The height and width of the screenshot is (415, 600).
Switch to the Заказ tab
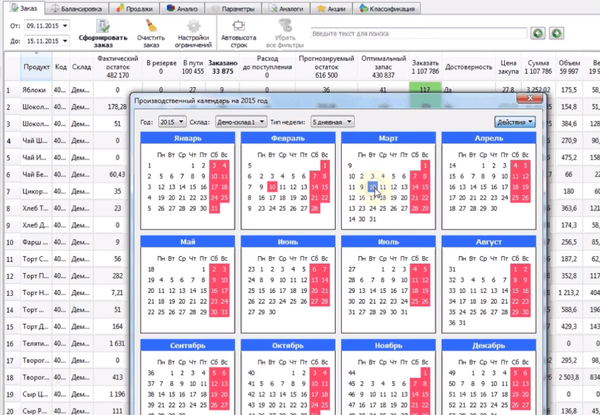24,8
